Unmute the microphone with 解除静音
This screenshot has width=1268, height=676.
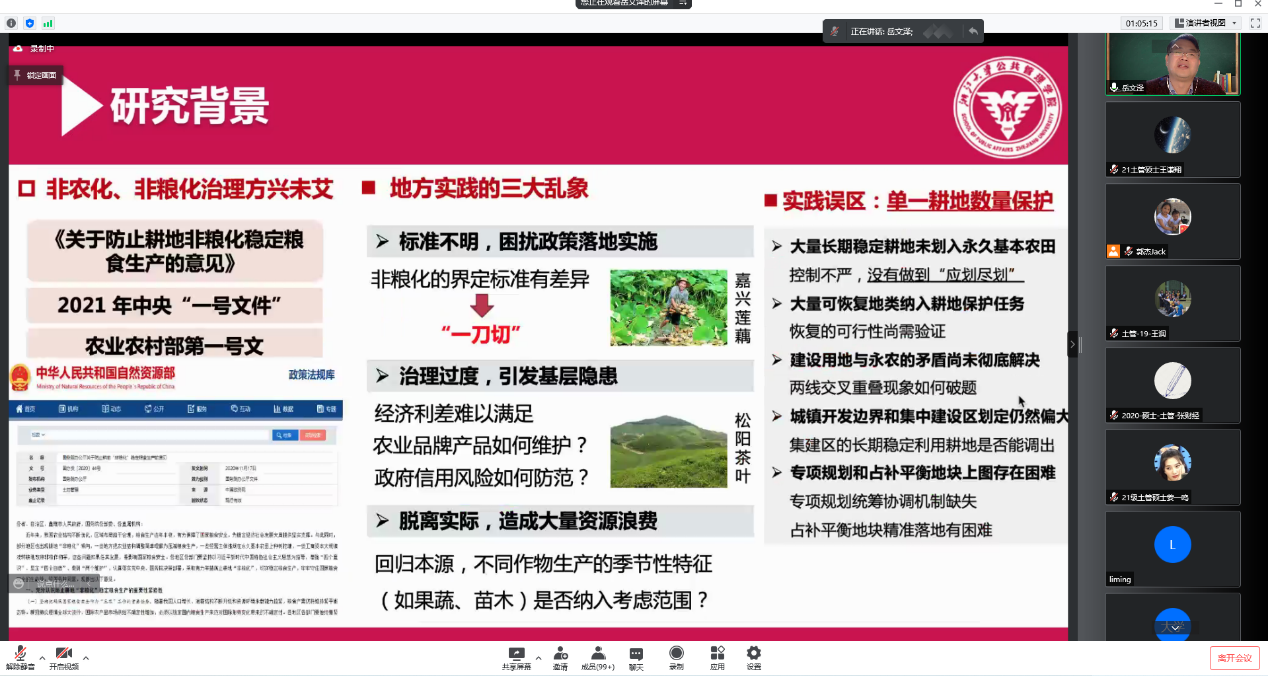20,658
